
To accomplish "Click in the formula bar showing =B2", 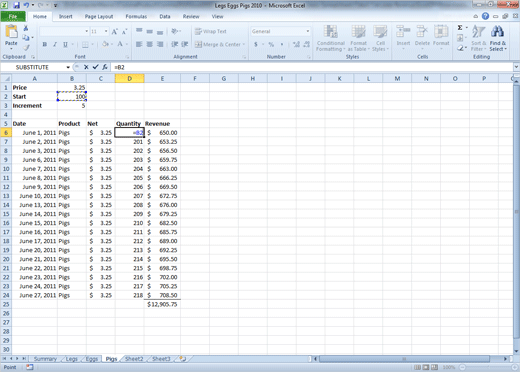I will tap(313, 67).
